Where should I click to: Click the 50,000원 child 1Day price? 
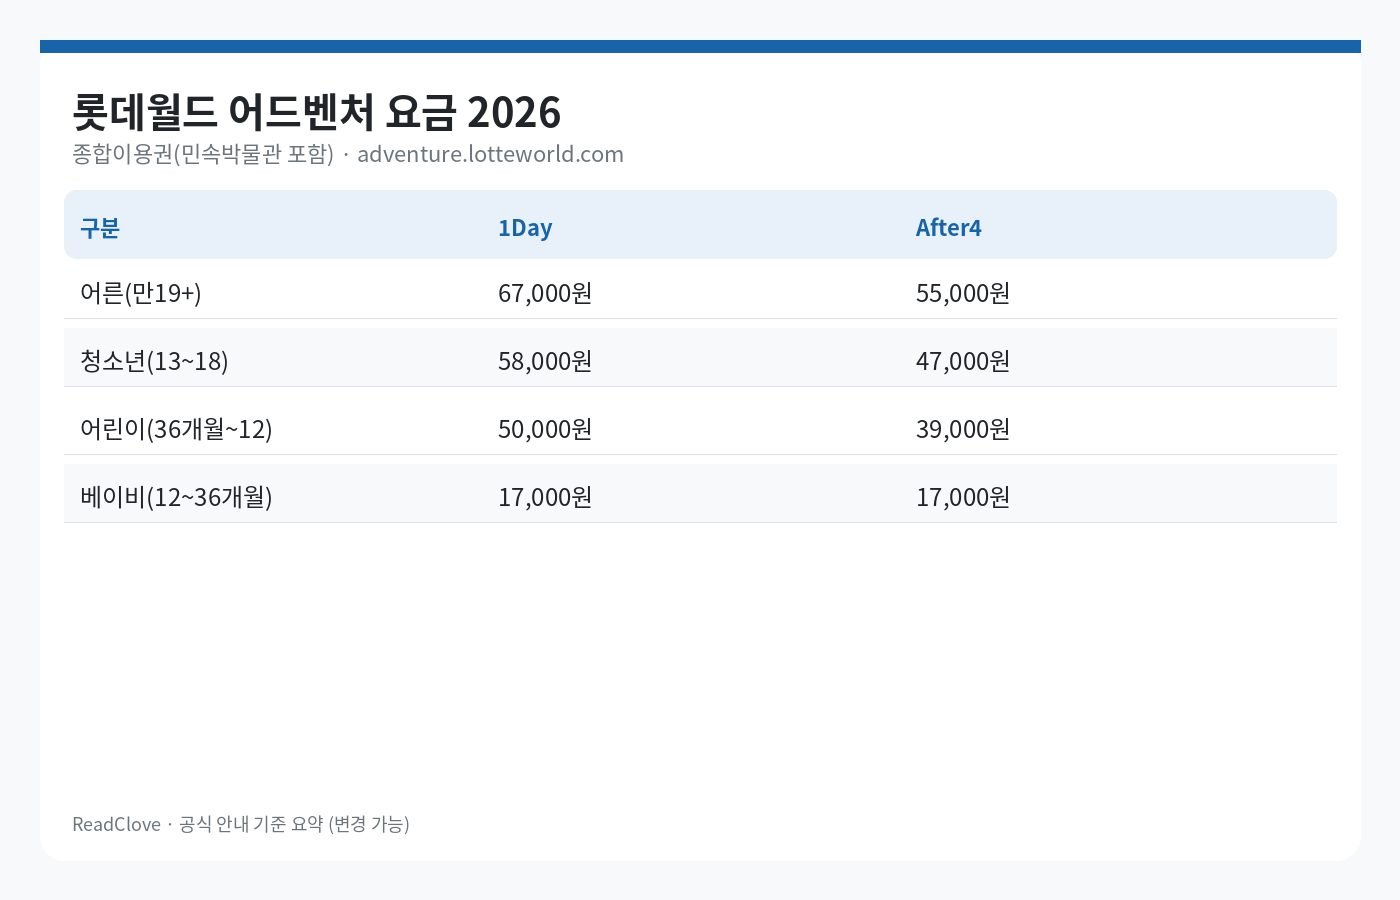pos(545,429)
